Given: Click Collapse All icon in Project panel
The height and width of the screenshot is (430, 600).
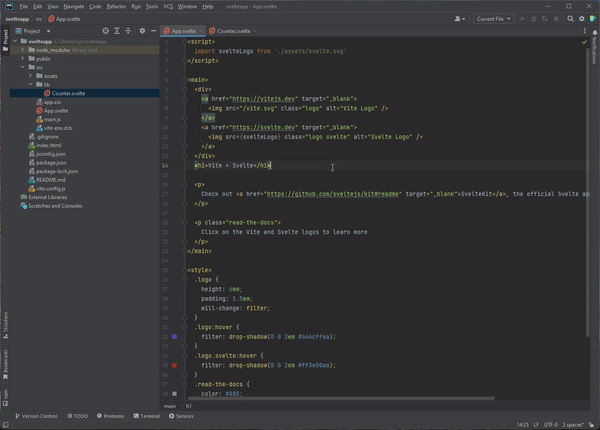Looking at the screenshot, I should click(128, 31).
